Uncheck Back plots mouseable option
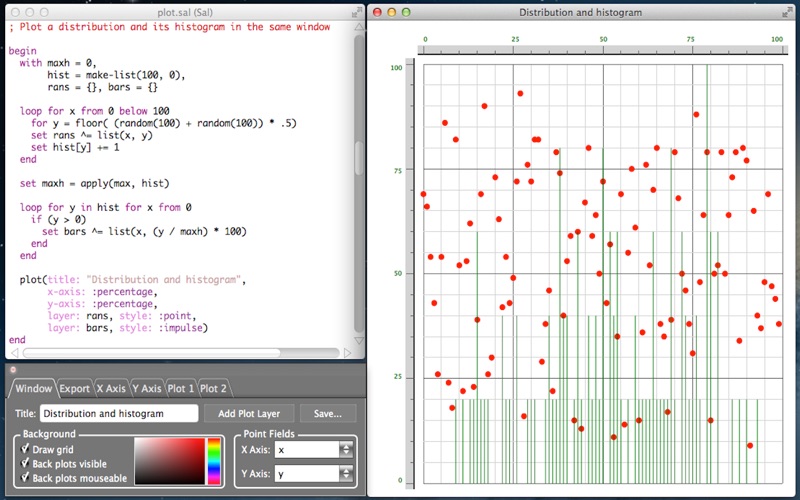This screenshot has width=800, height=500. pyautogui.click(x=24, y=478)
